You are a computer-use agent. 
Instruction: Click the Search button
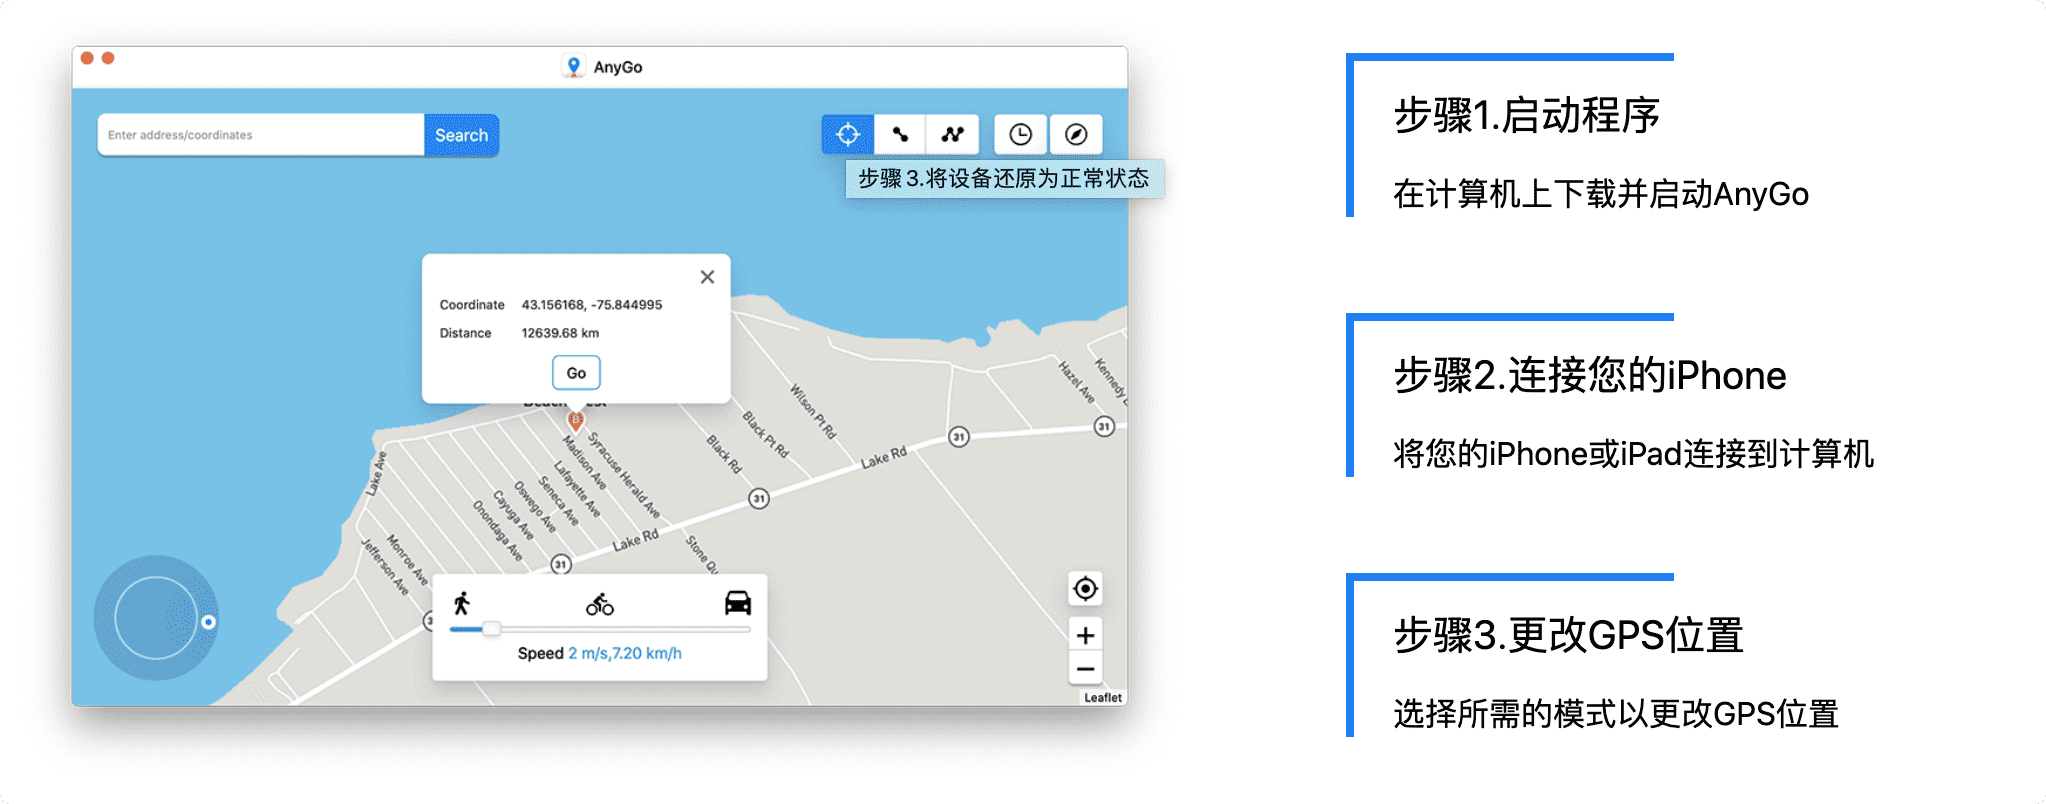pos(461,135)
